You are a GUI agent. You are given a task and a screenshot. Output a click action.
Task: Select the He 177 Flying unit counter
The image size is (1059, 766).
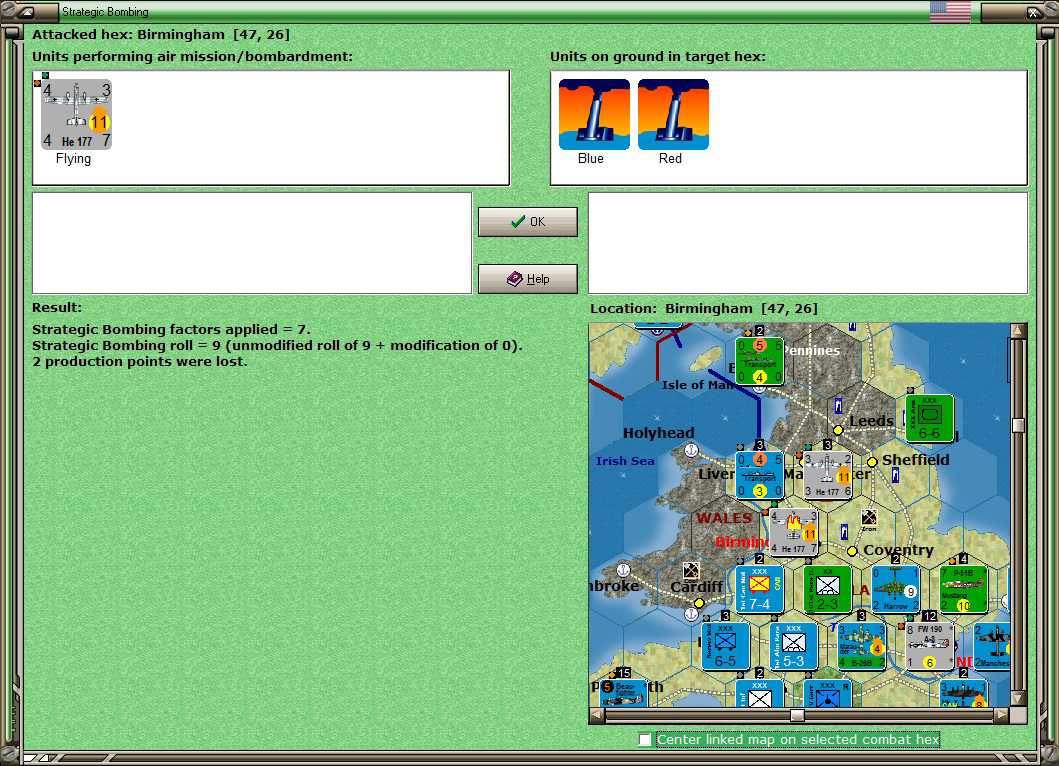tap(75, 108)
